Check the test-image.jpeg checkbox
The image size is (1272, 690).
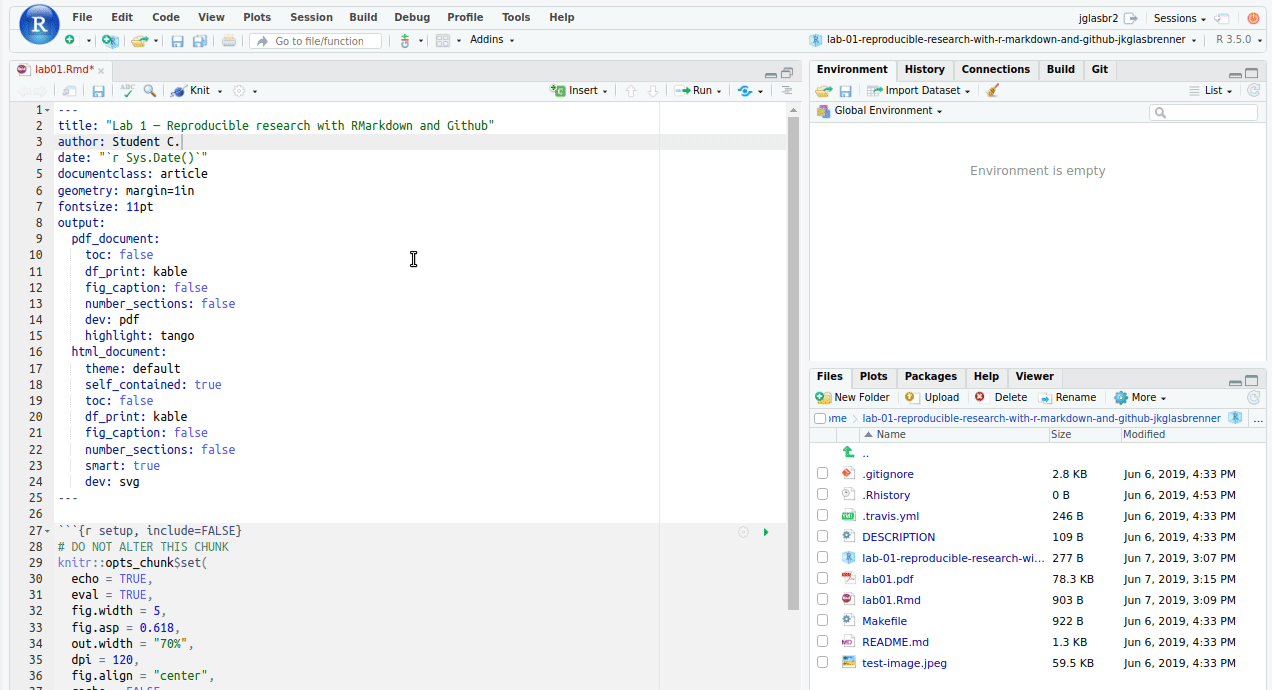(822, 662)
